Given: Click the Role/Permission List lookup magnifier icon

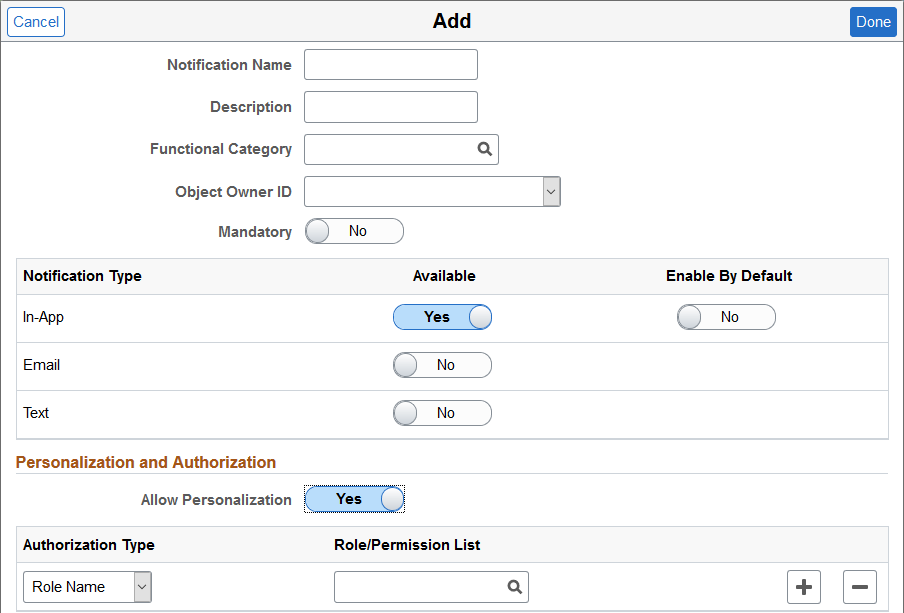Looking at the screenshot, I should pyautogui.click(x=515, y=587).
